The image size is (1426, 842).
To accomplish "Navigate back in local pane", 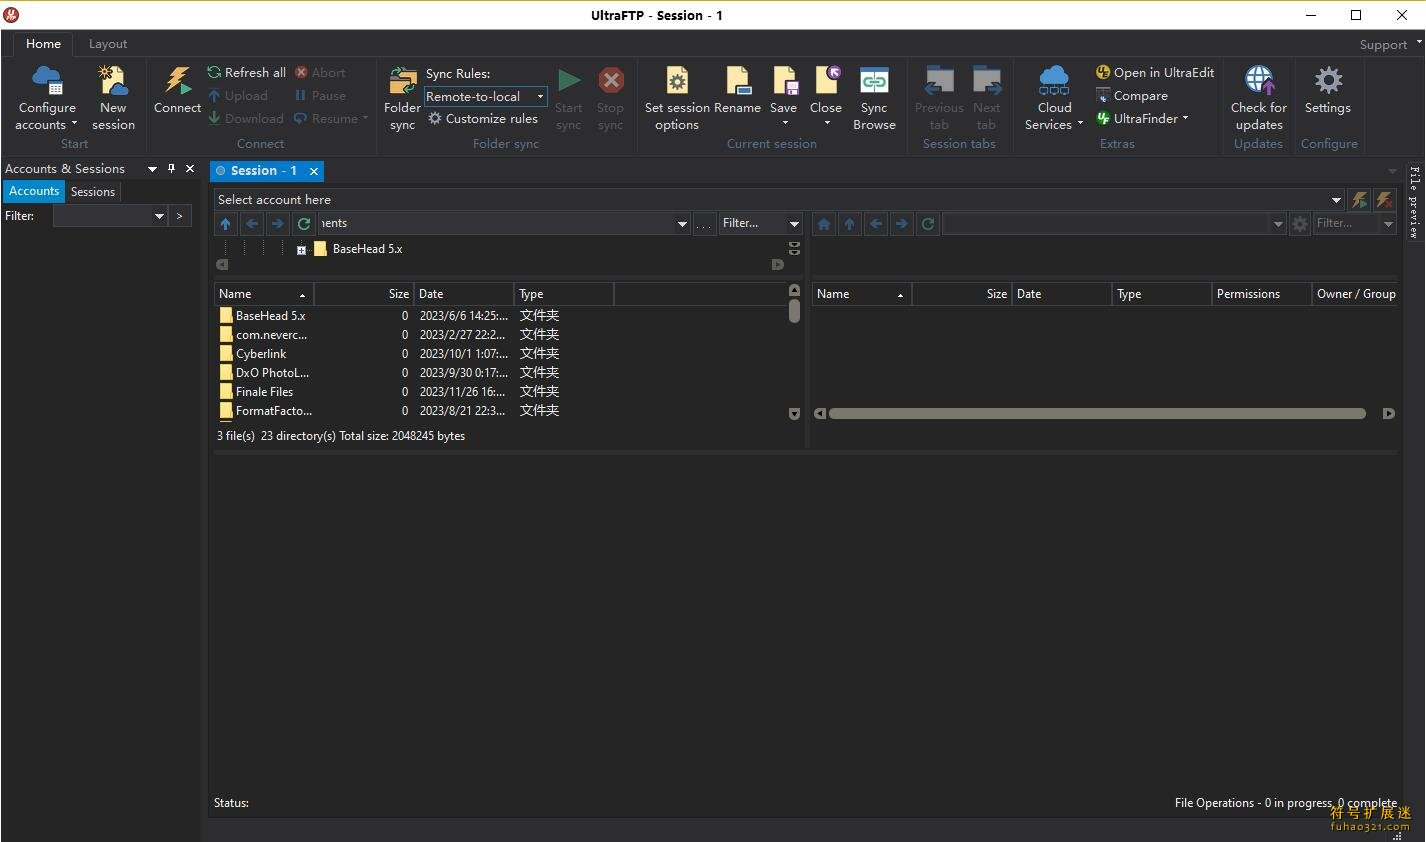I will point(252,224).
